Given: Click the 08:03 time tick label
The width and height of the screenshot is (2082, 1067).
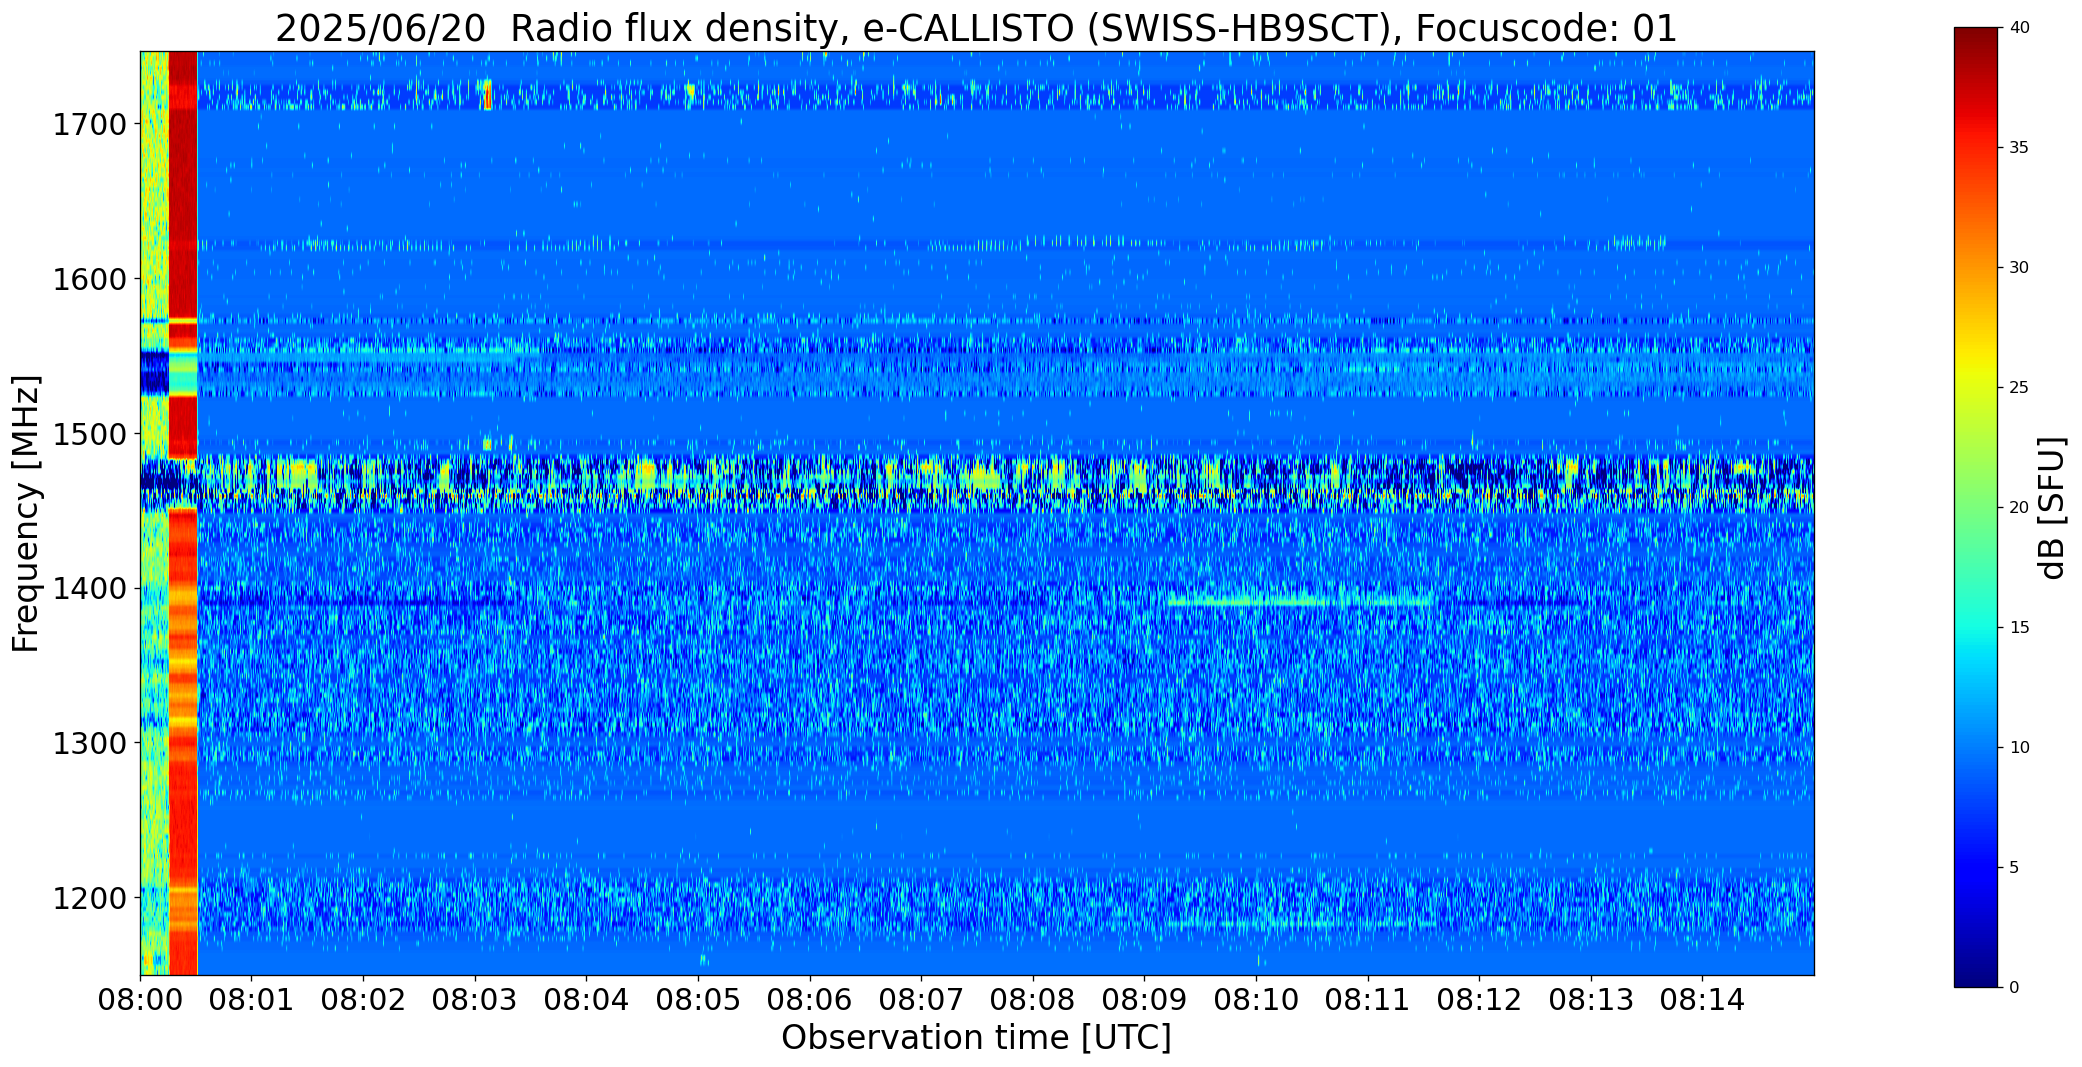Looking at the screenshot, I should coord(475,1000).
